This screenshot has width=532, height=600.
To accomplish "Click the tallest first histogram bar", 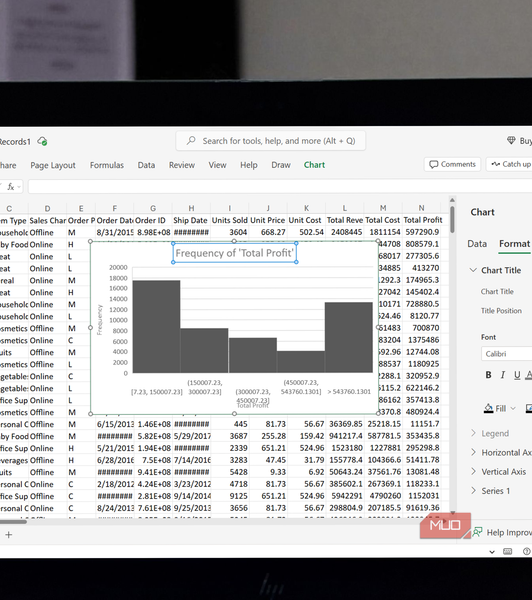I will coord(156,326).
